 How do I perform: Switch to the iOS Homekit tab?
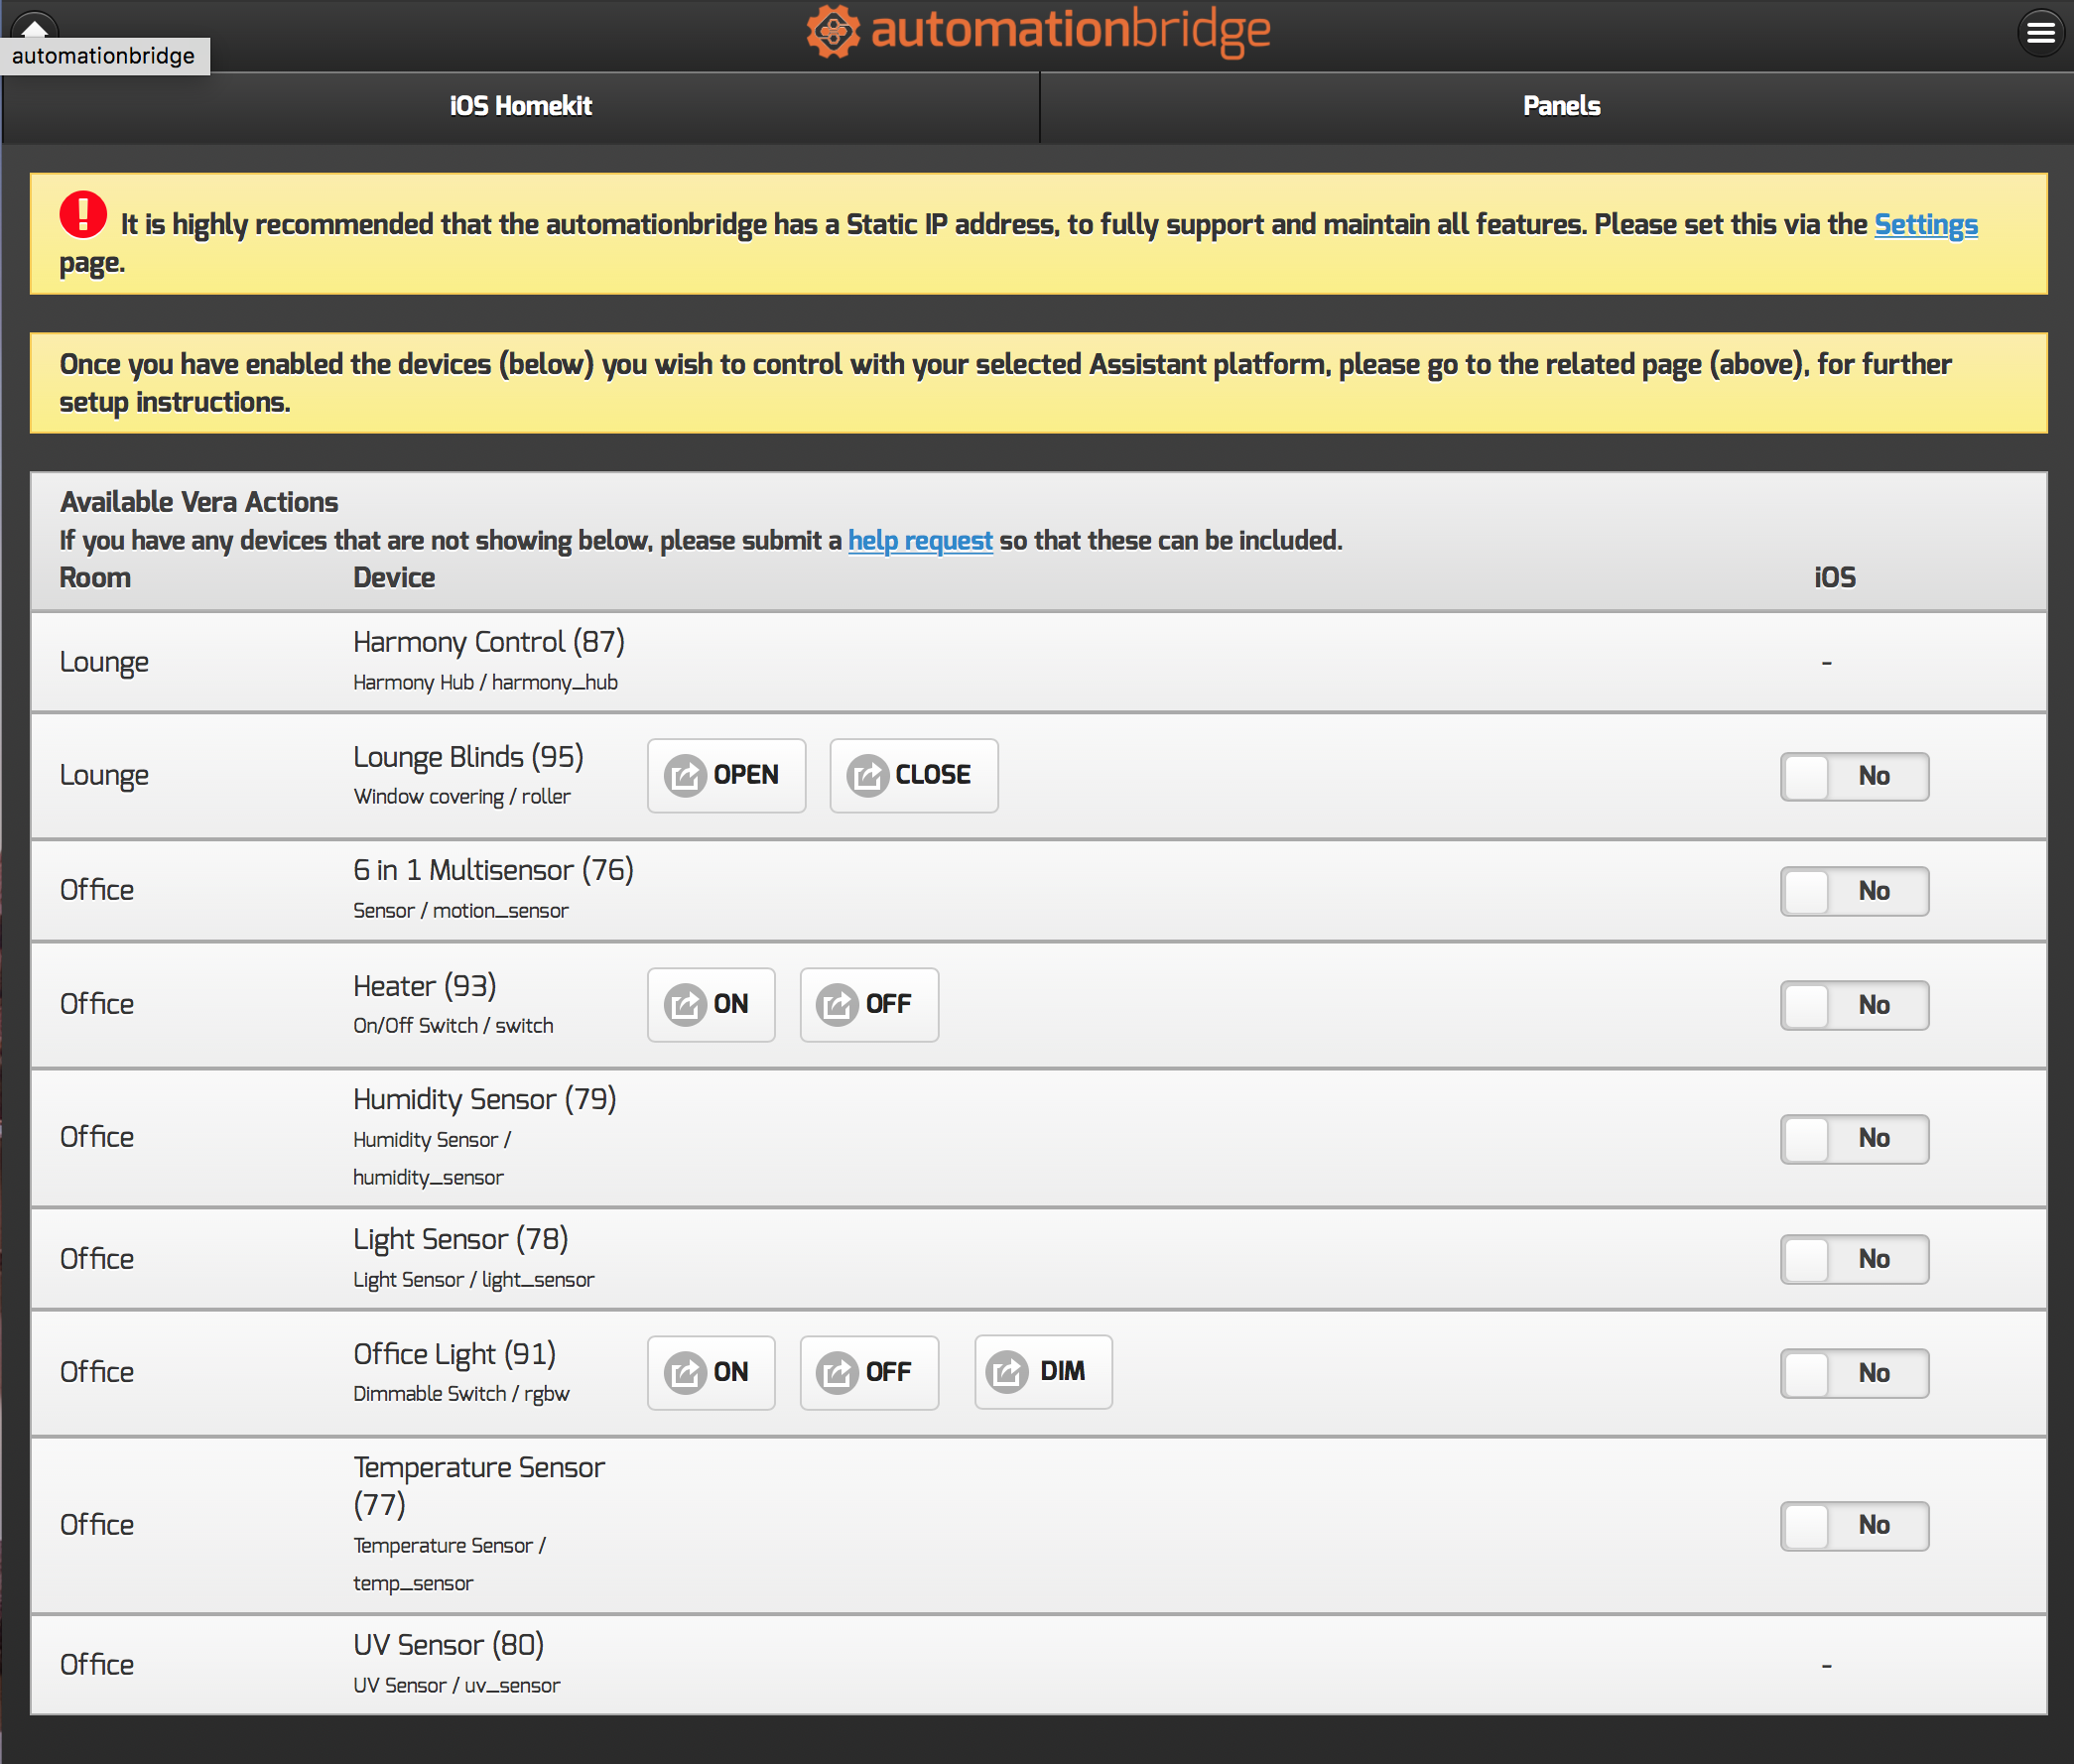(x=520, y=106)
